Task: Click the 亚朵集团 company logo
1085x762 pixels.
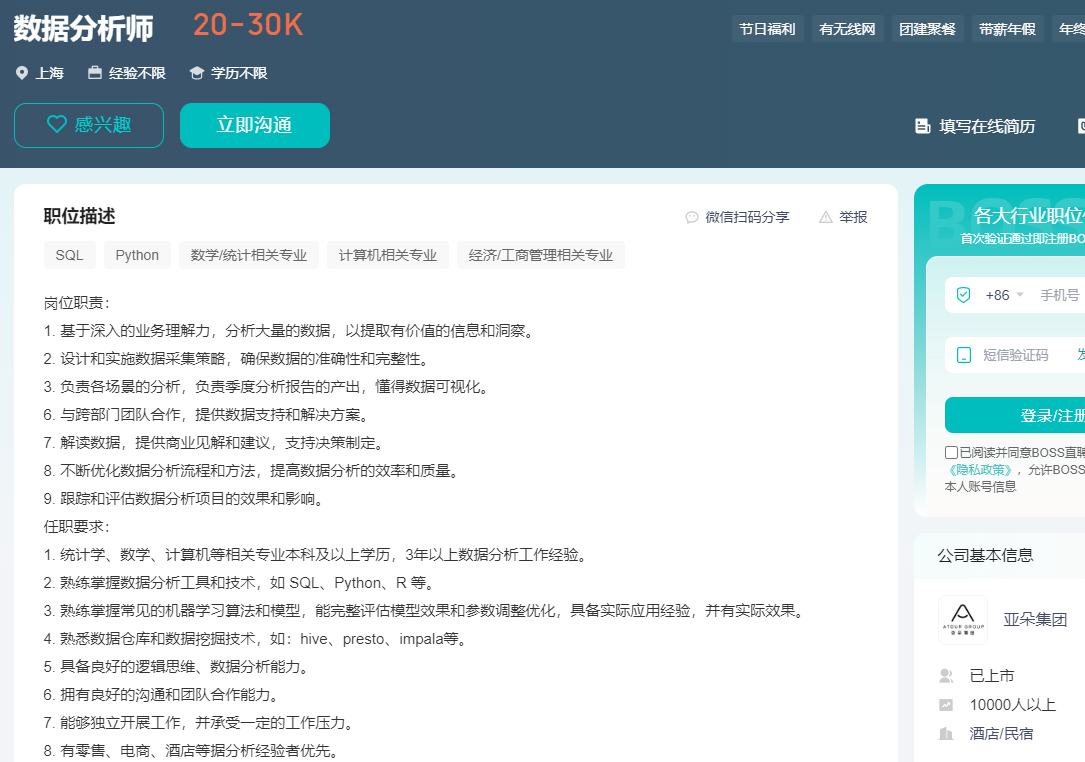Action: pyautogui.click(x=962, y=620)
